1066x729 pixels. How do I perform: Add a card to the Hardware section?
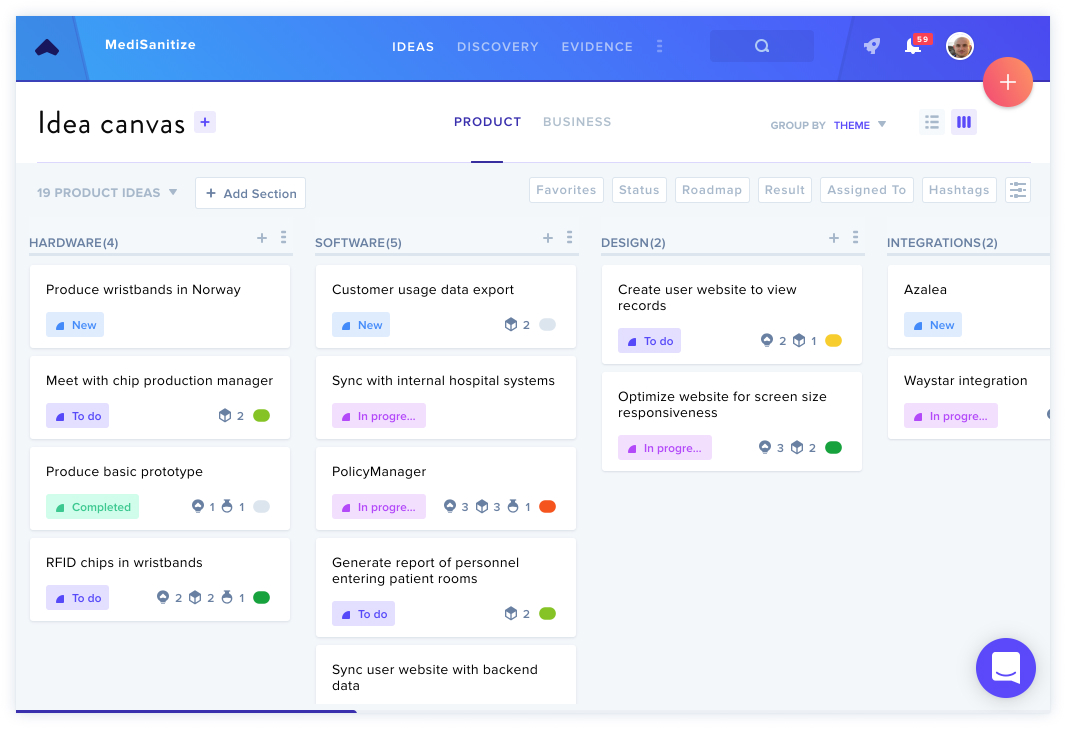pyautogui.click(x=262, y=238)
